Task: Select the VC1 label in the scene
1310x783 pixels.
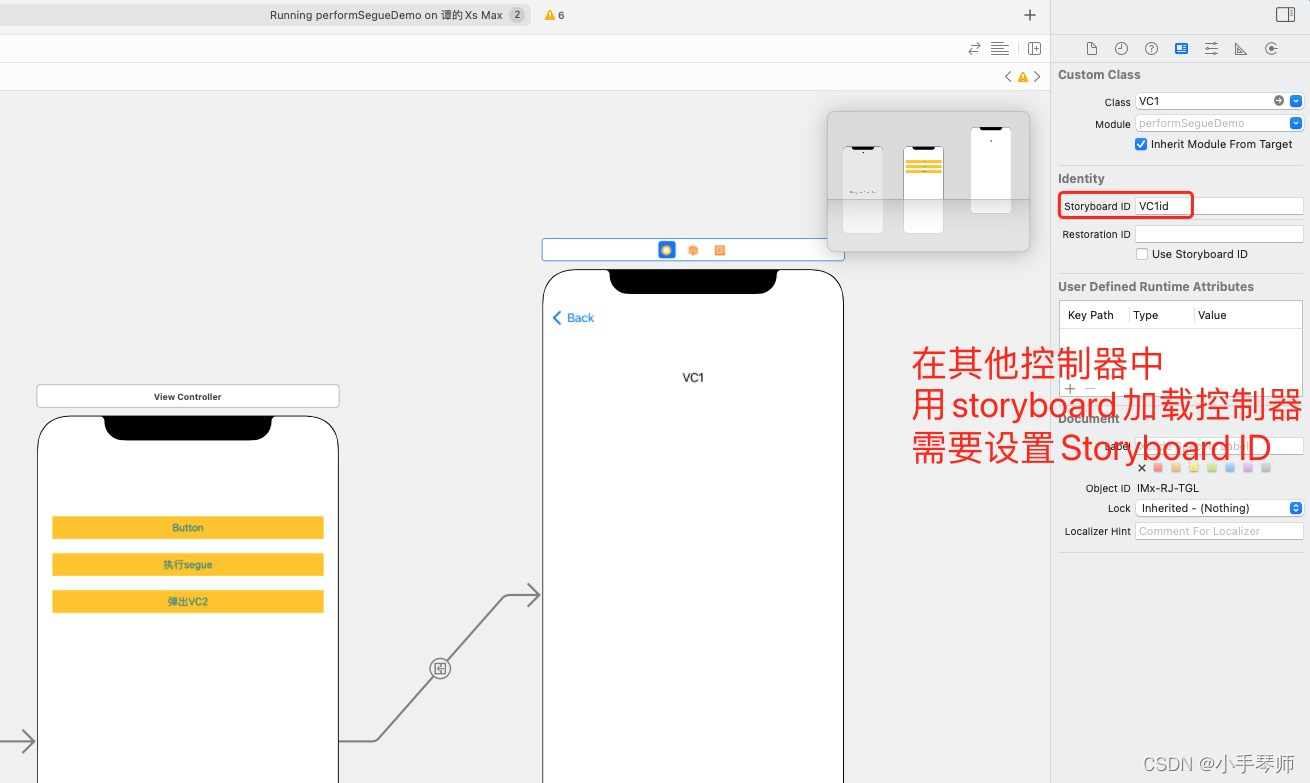Action: [x=693, y=378]
